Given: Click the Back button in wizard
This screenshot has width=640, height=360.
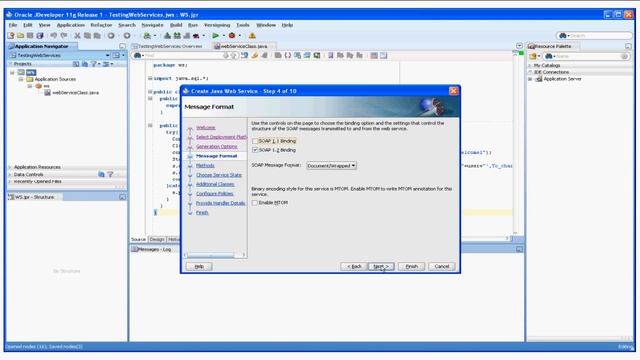Looking at the screenshot, I should [354, 267].
